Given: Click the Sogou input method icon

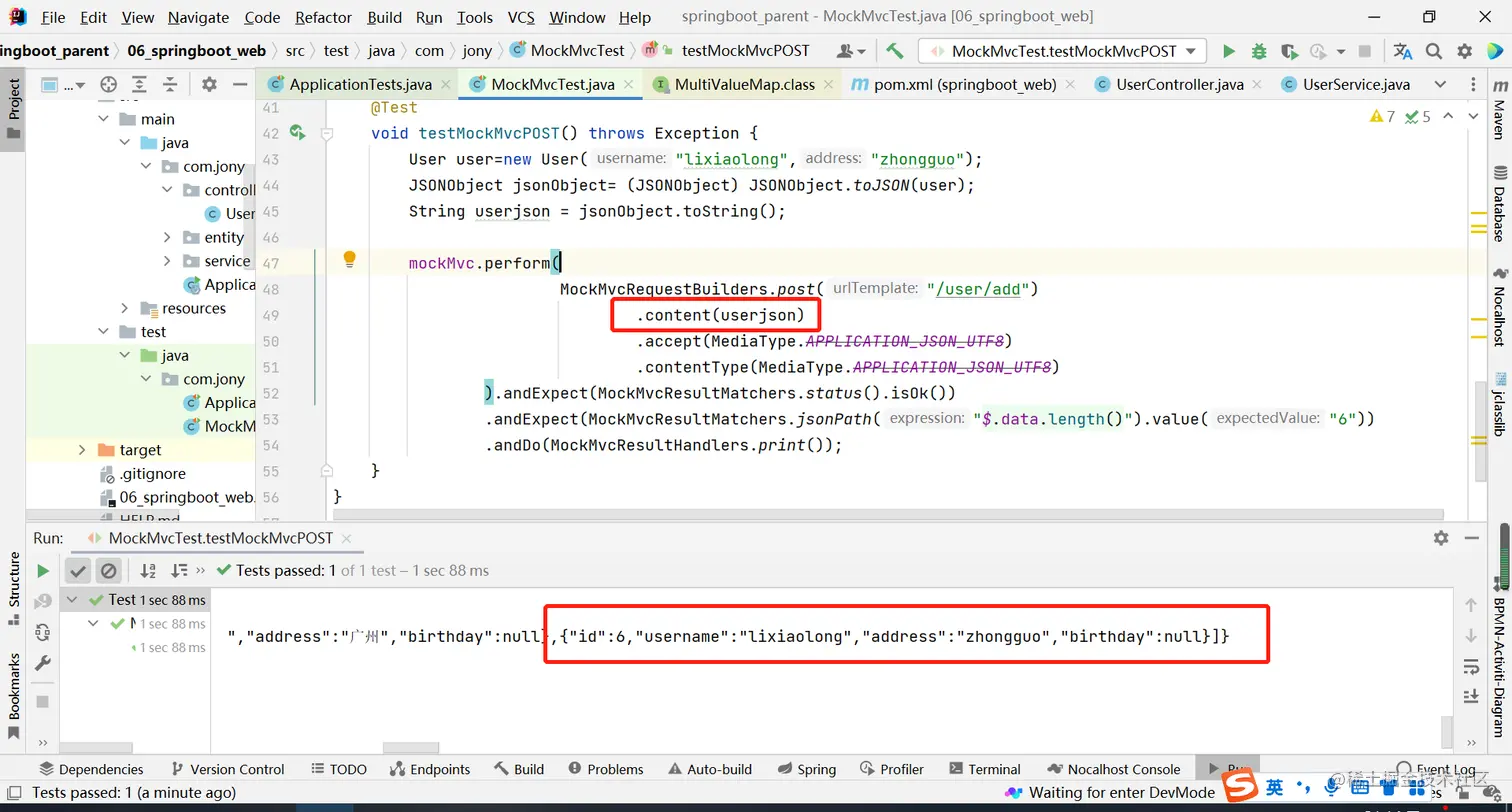Looking at the screenshot, I should (x=1241, y=786).
